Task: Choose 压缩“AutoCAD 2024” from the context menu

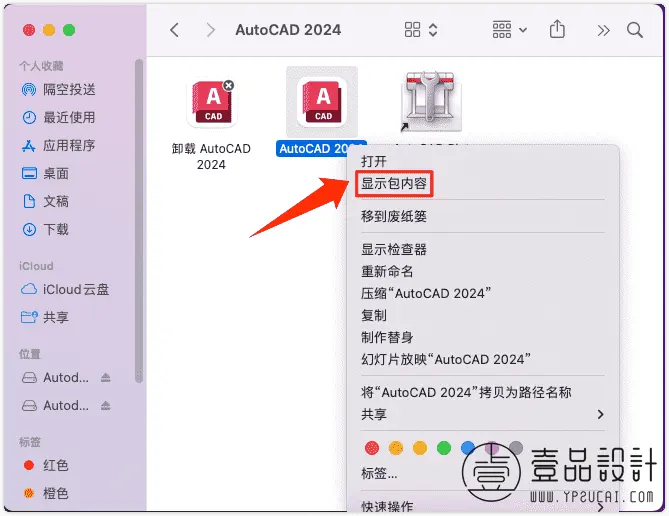Action: coord(426,294)
